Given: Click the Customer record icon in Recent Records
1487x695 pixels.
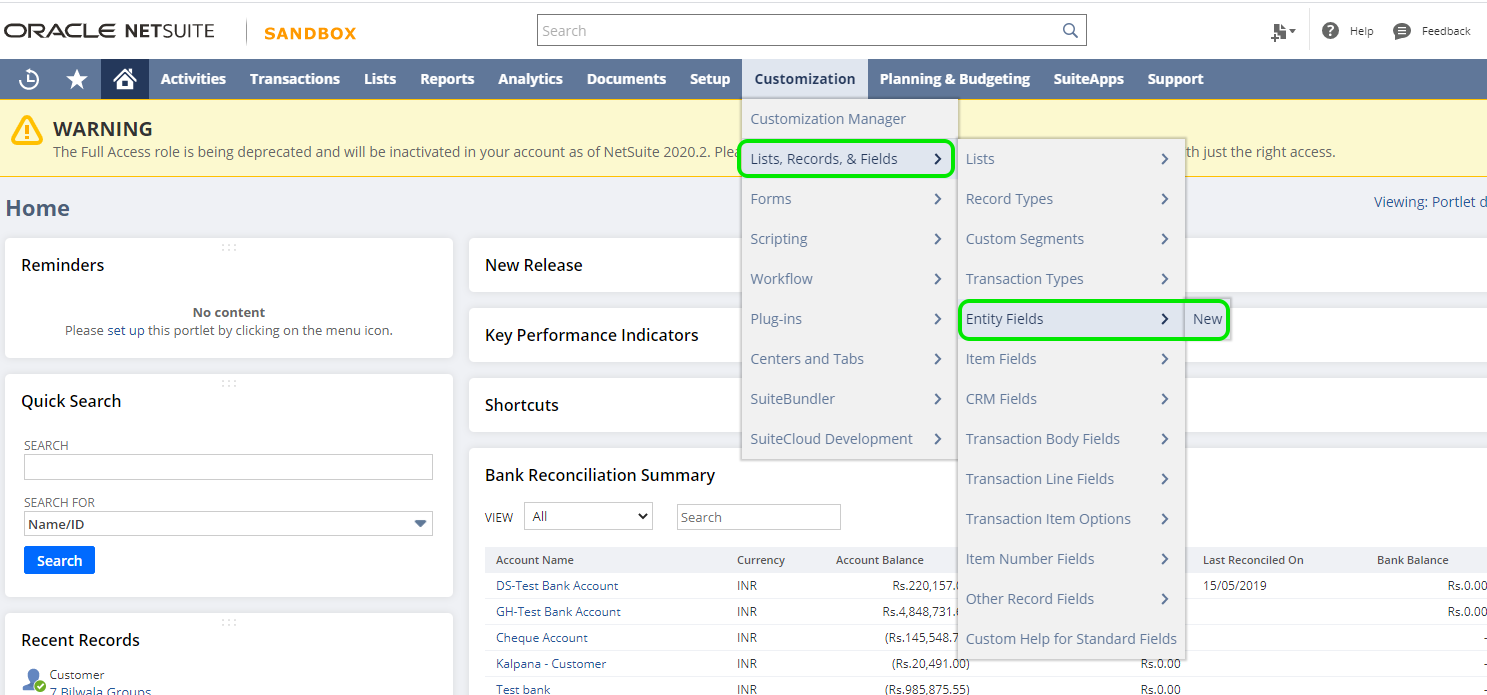Looking at the screenshot, I should (x=33, y=680).
